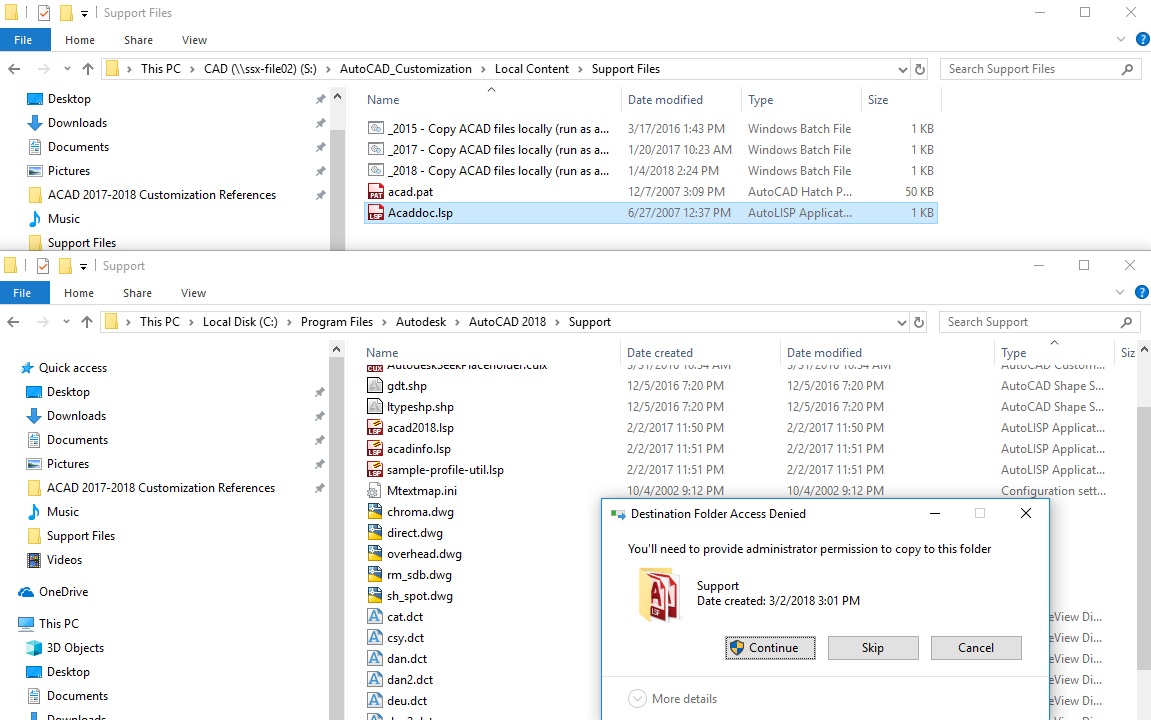Unpin Documents from Quick access
The height and width of the screenshot is (720, 1151).
[319, 439]
